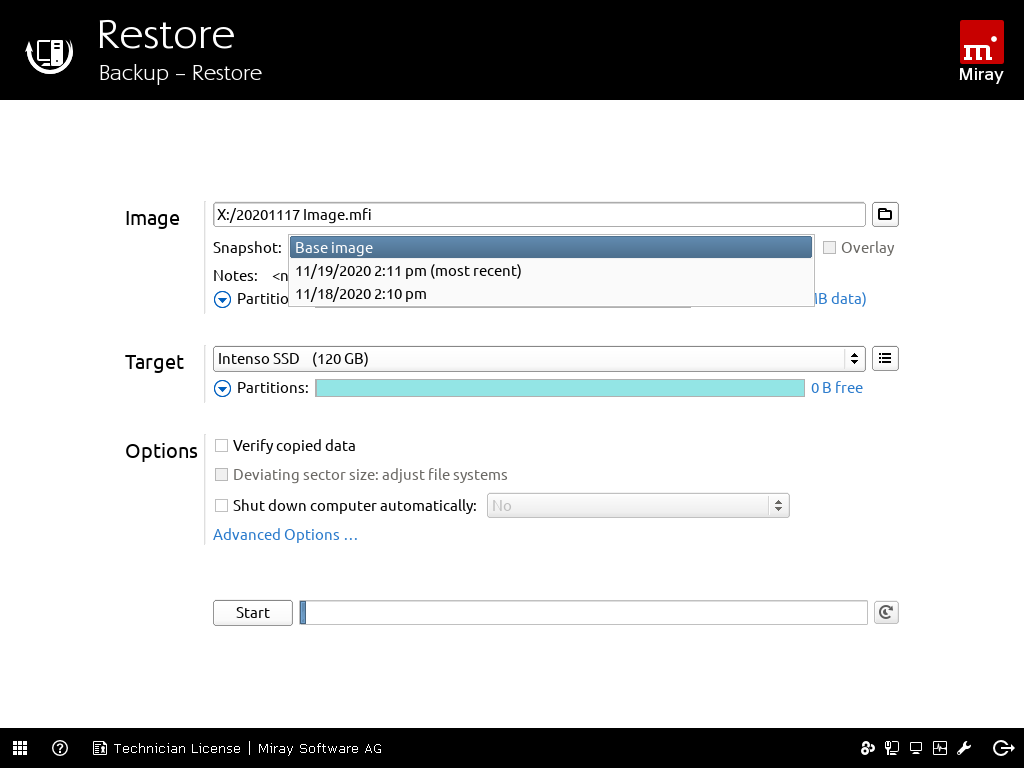Click the image file path field
The image size is (1024, 768).
pos(539,214)
